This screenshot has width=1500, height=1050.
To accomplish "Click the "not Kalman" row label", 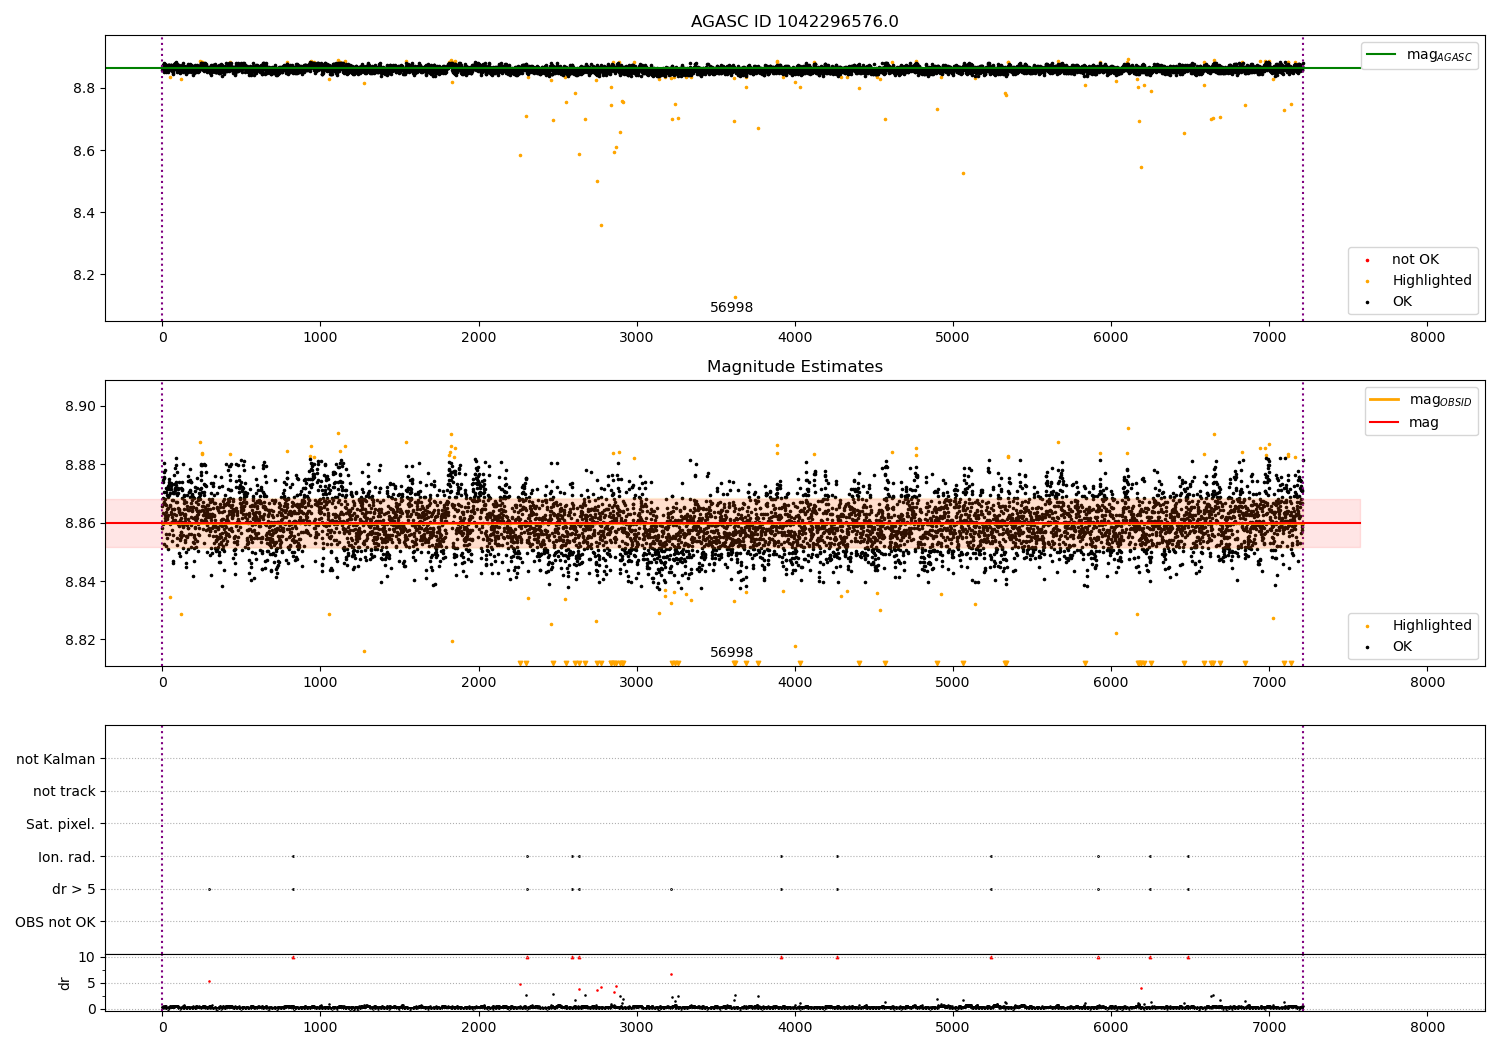I will tap(56, 759).
